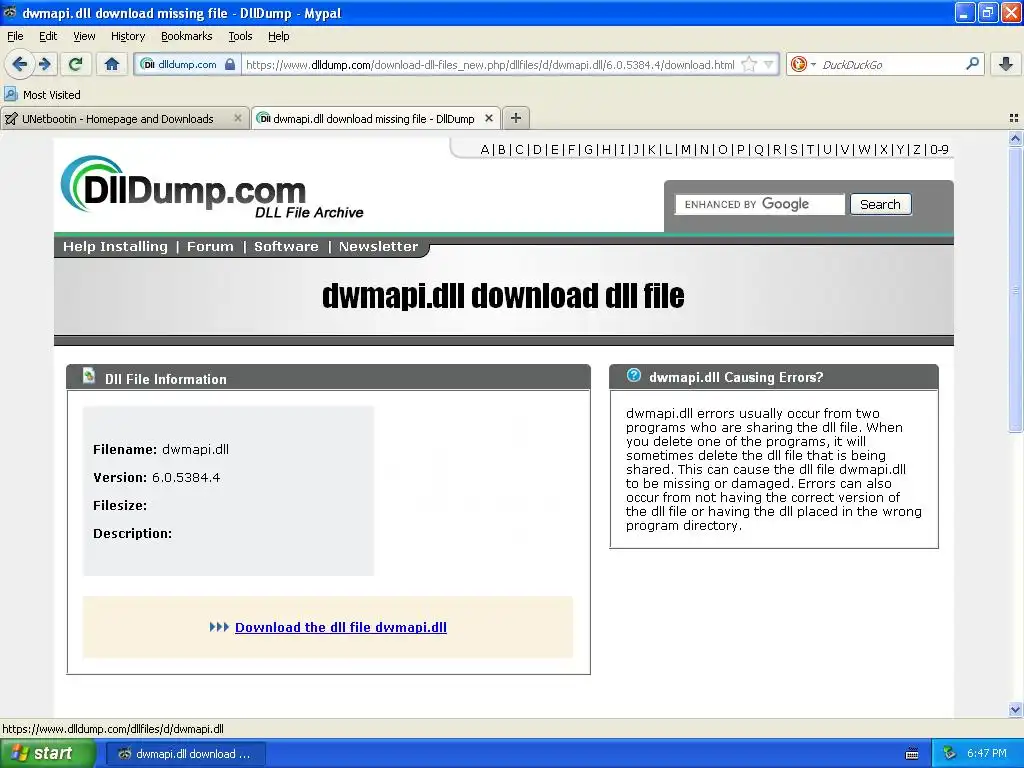Browse DLL files starting with S

pyautogui.click(x=794, y=150)
